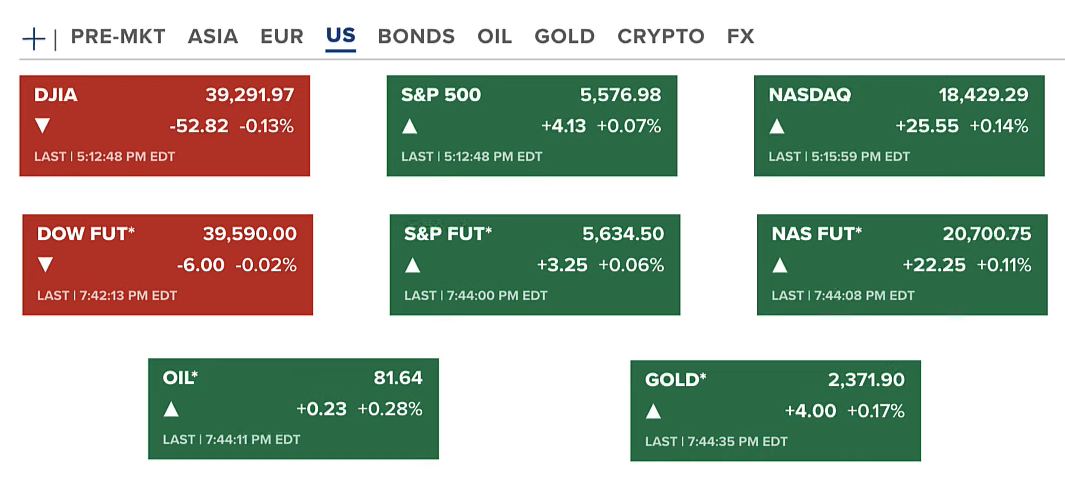The width and height of the screenshot is (1065, 477).
Task: Open the BONDS tab
Action: (416, 37)
